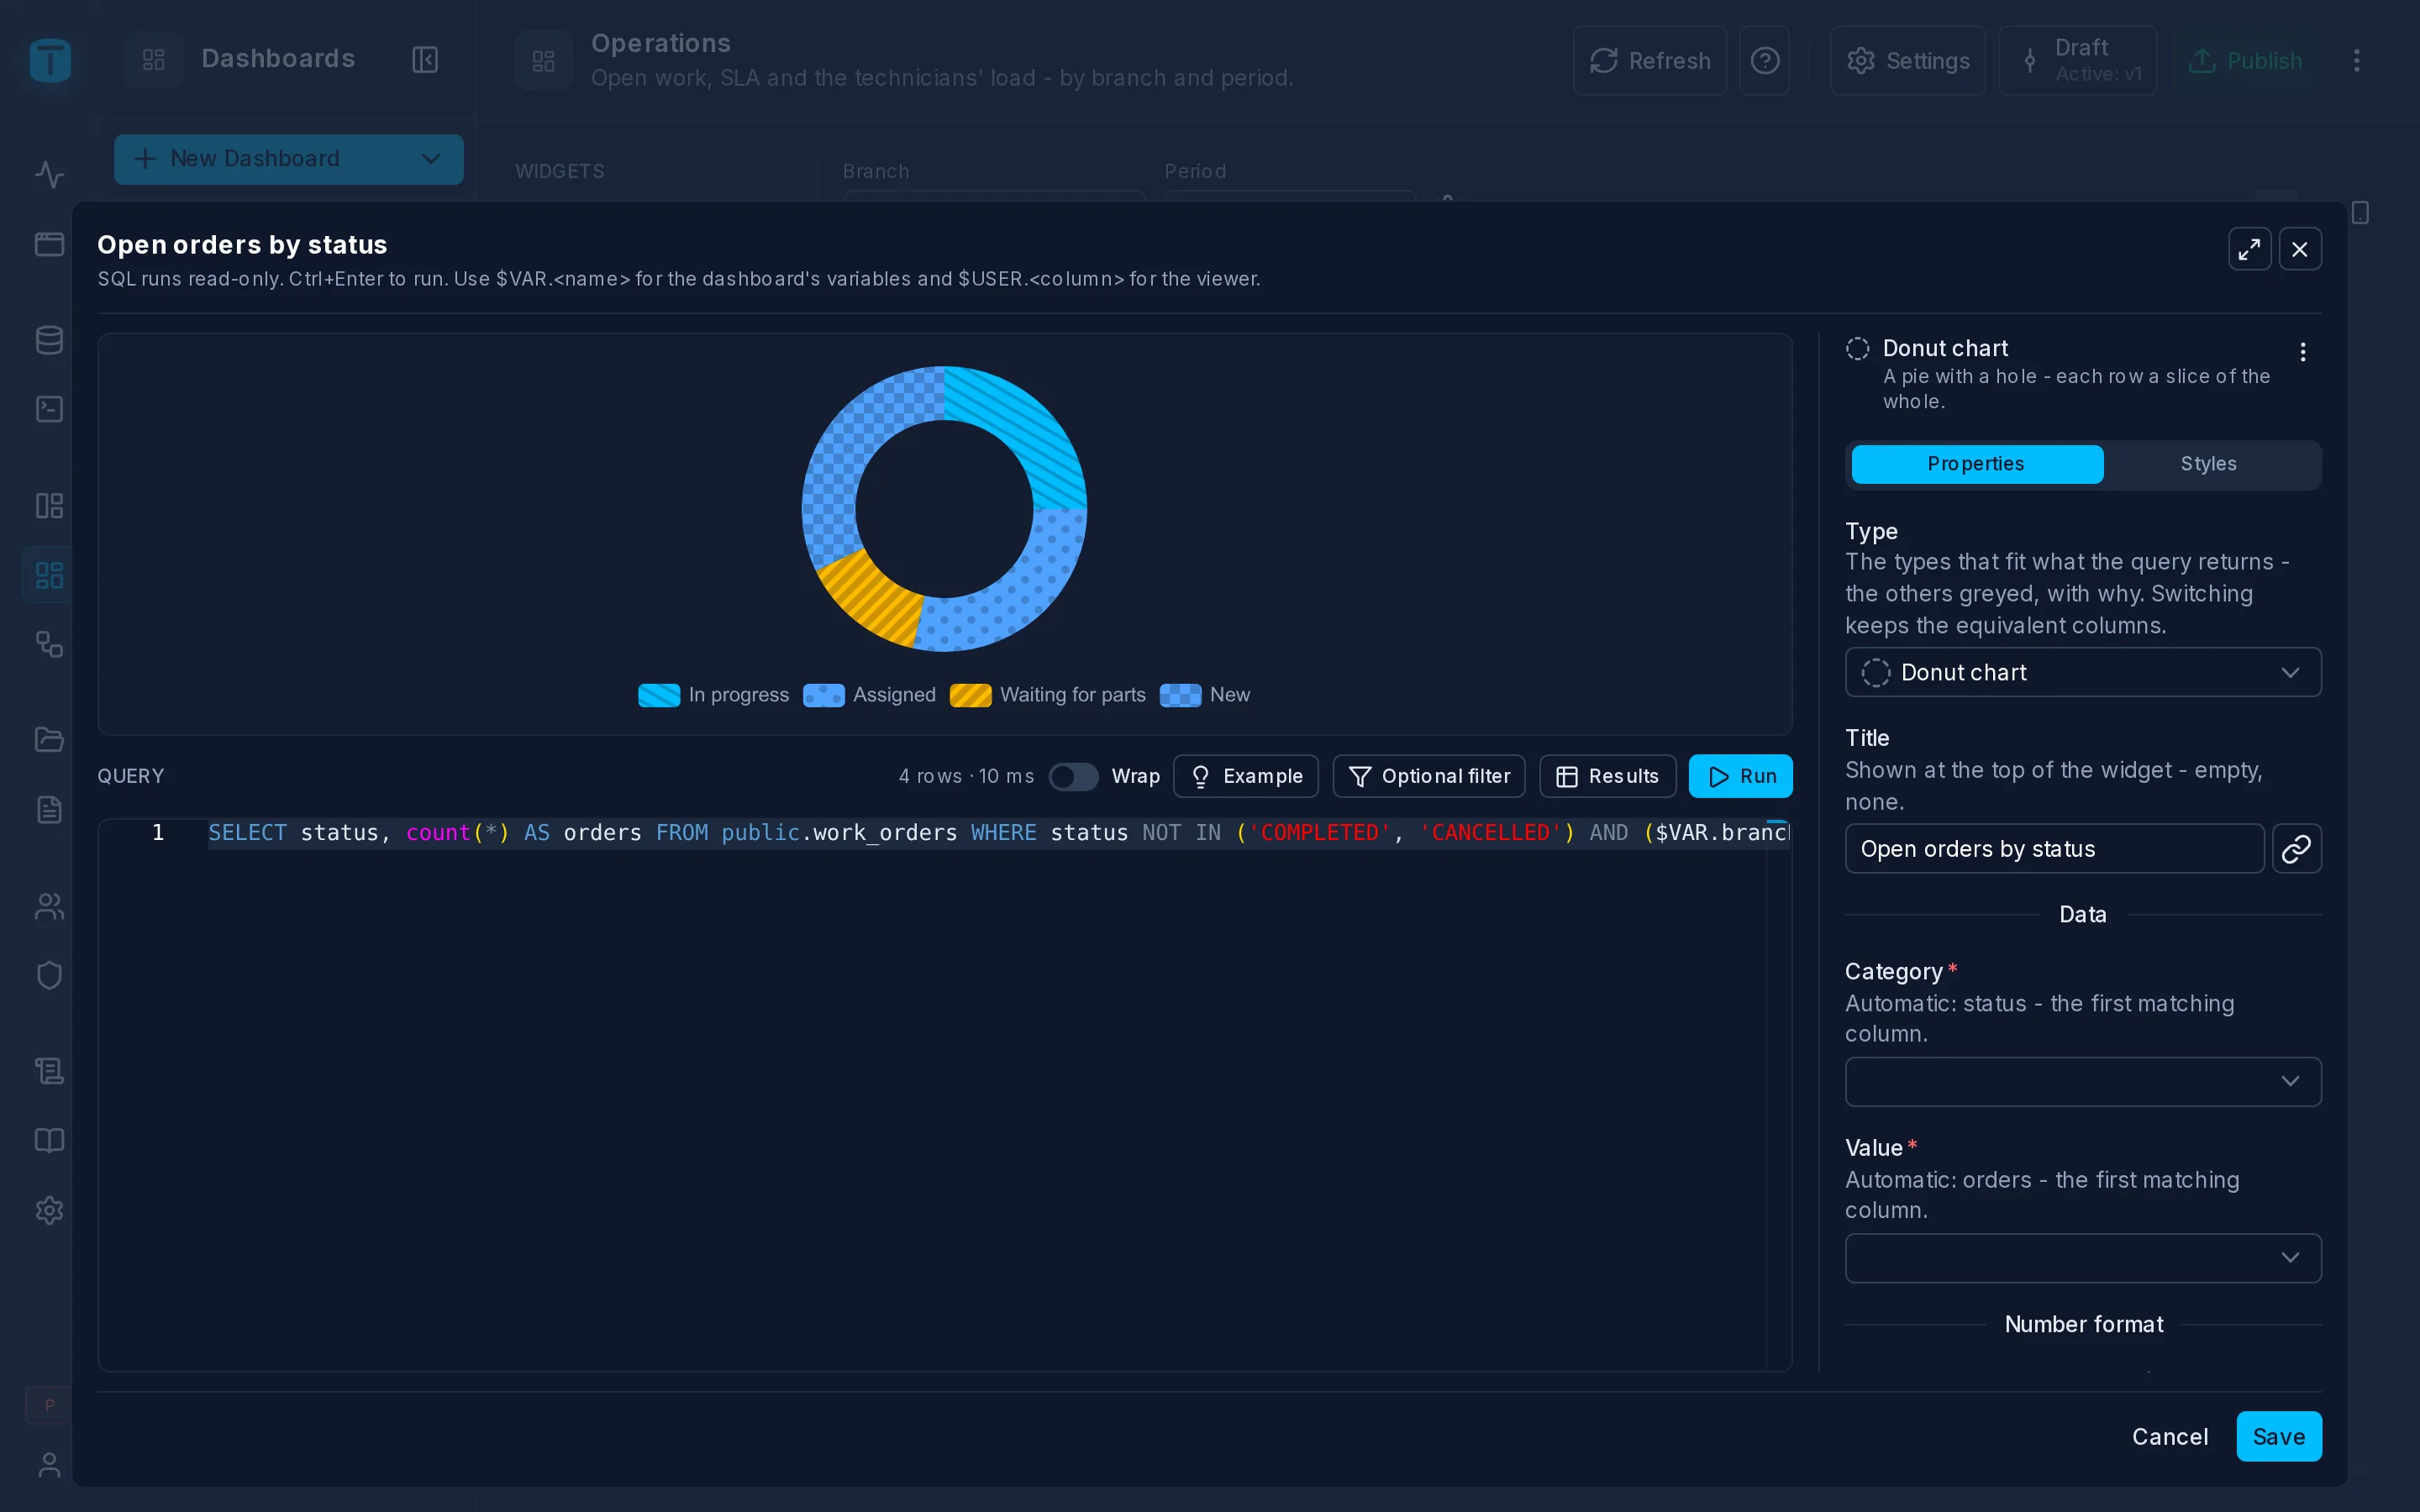Viewport: 2420px width, 1512px height.
Task: Open the scroll log icon in sidebar
Action: (x=49, y=1071)
